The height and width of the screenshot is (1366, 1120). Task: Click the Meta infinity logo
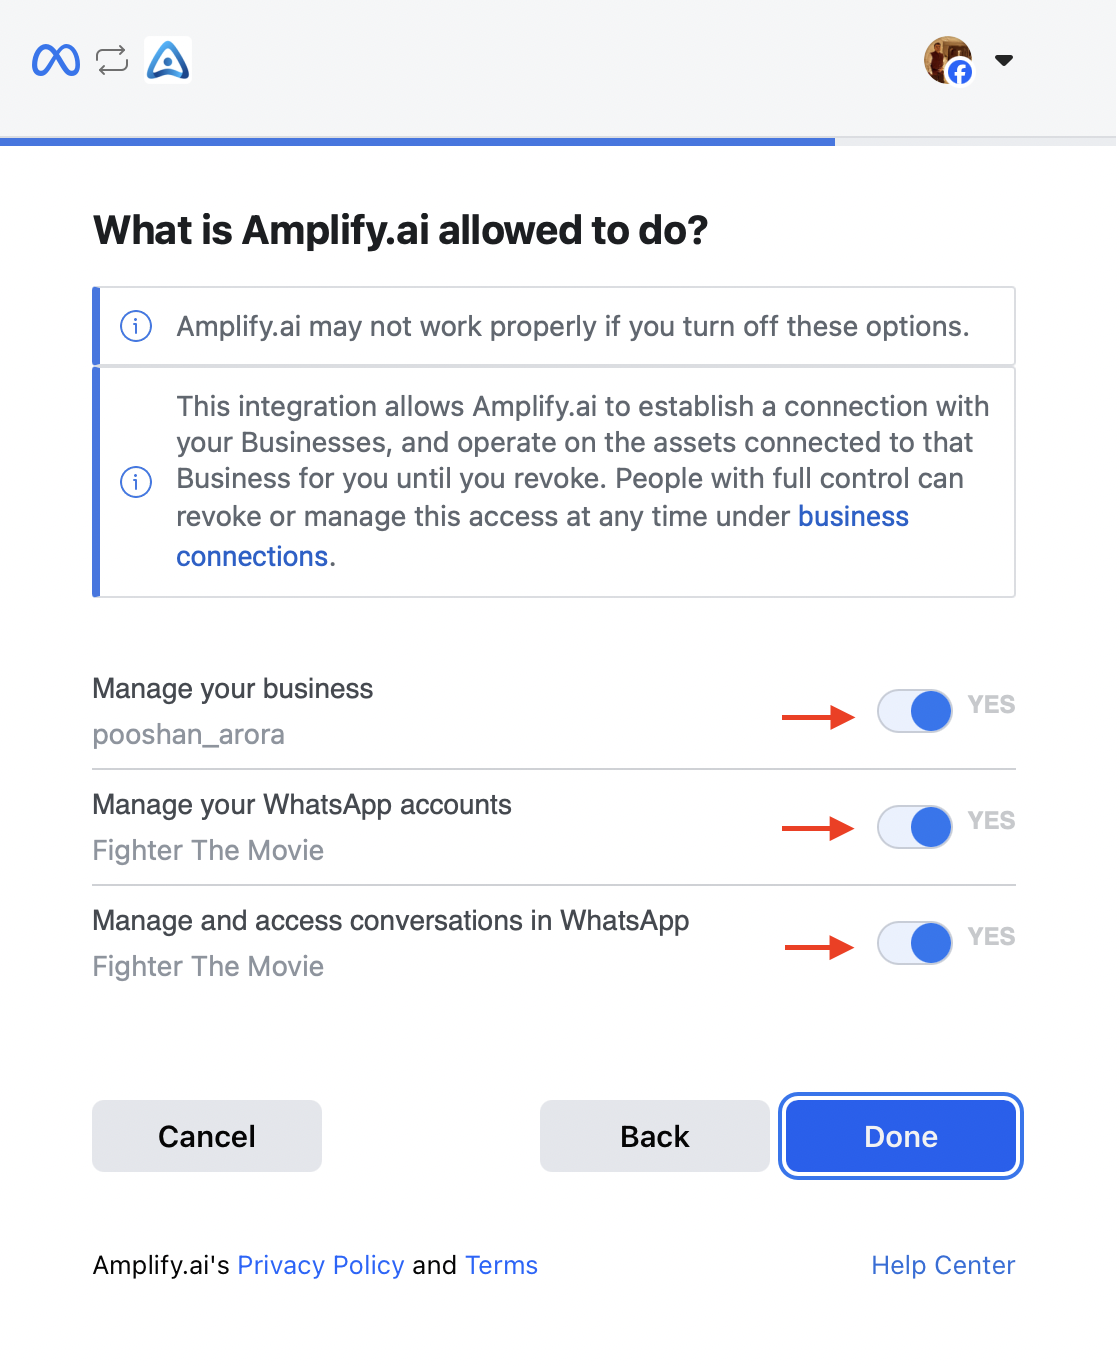[x=56, y=60]
